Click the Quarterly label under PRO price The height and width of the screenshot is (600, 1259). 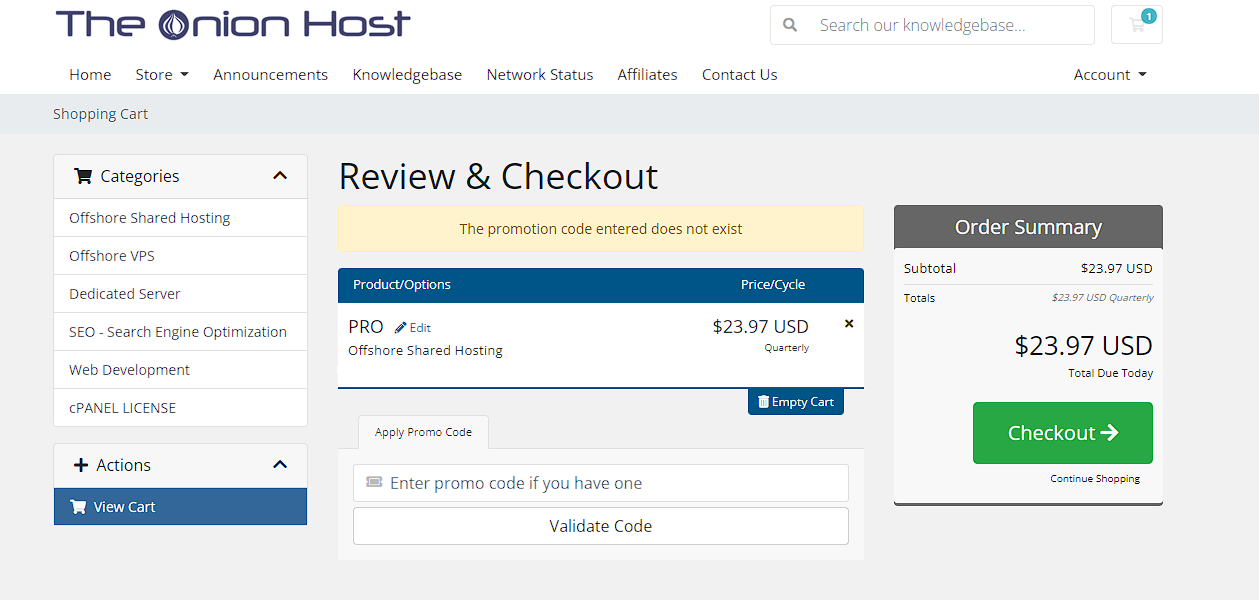pos(787,348)
